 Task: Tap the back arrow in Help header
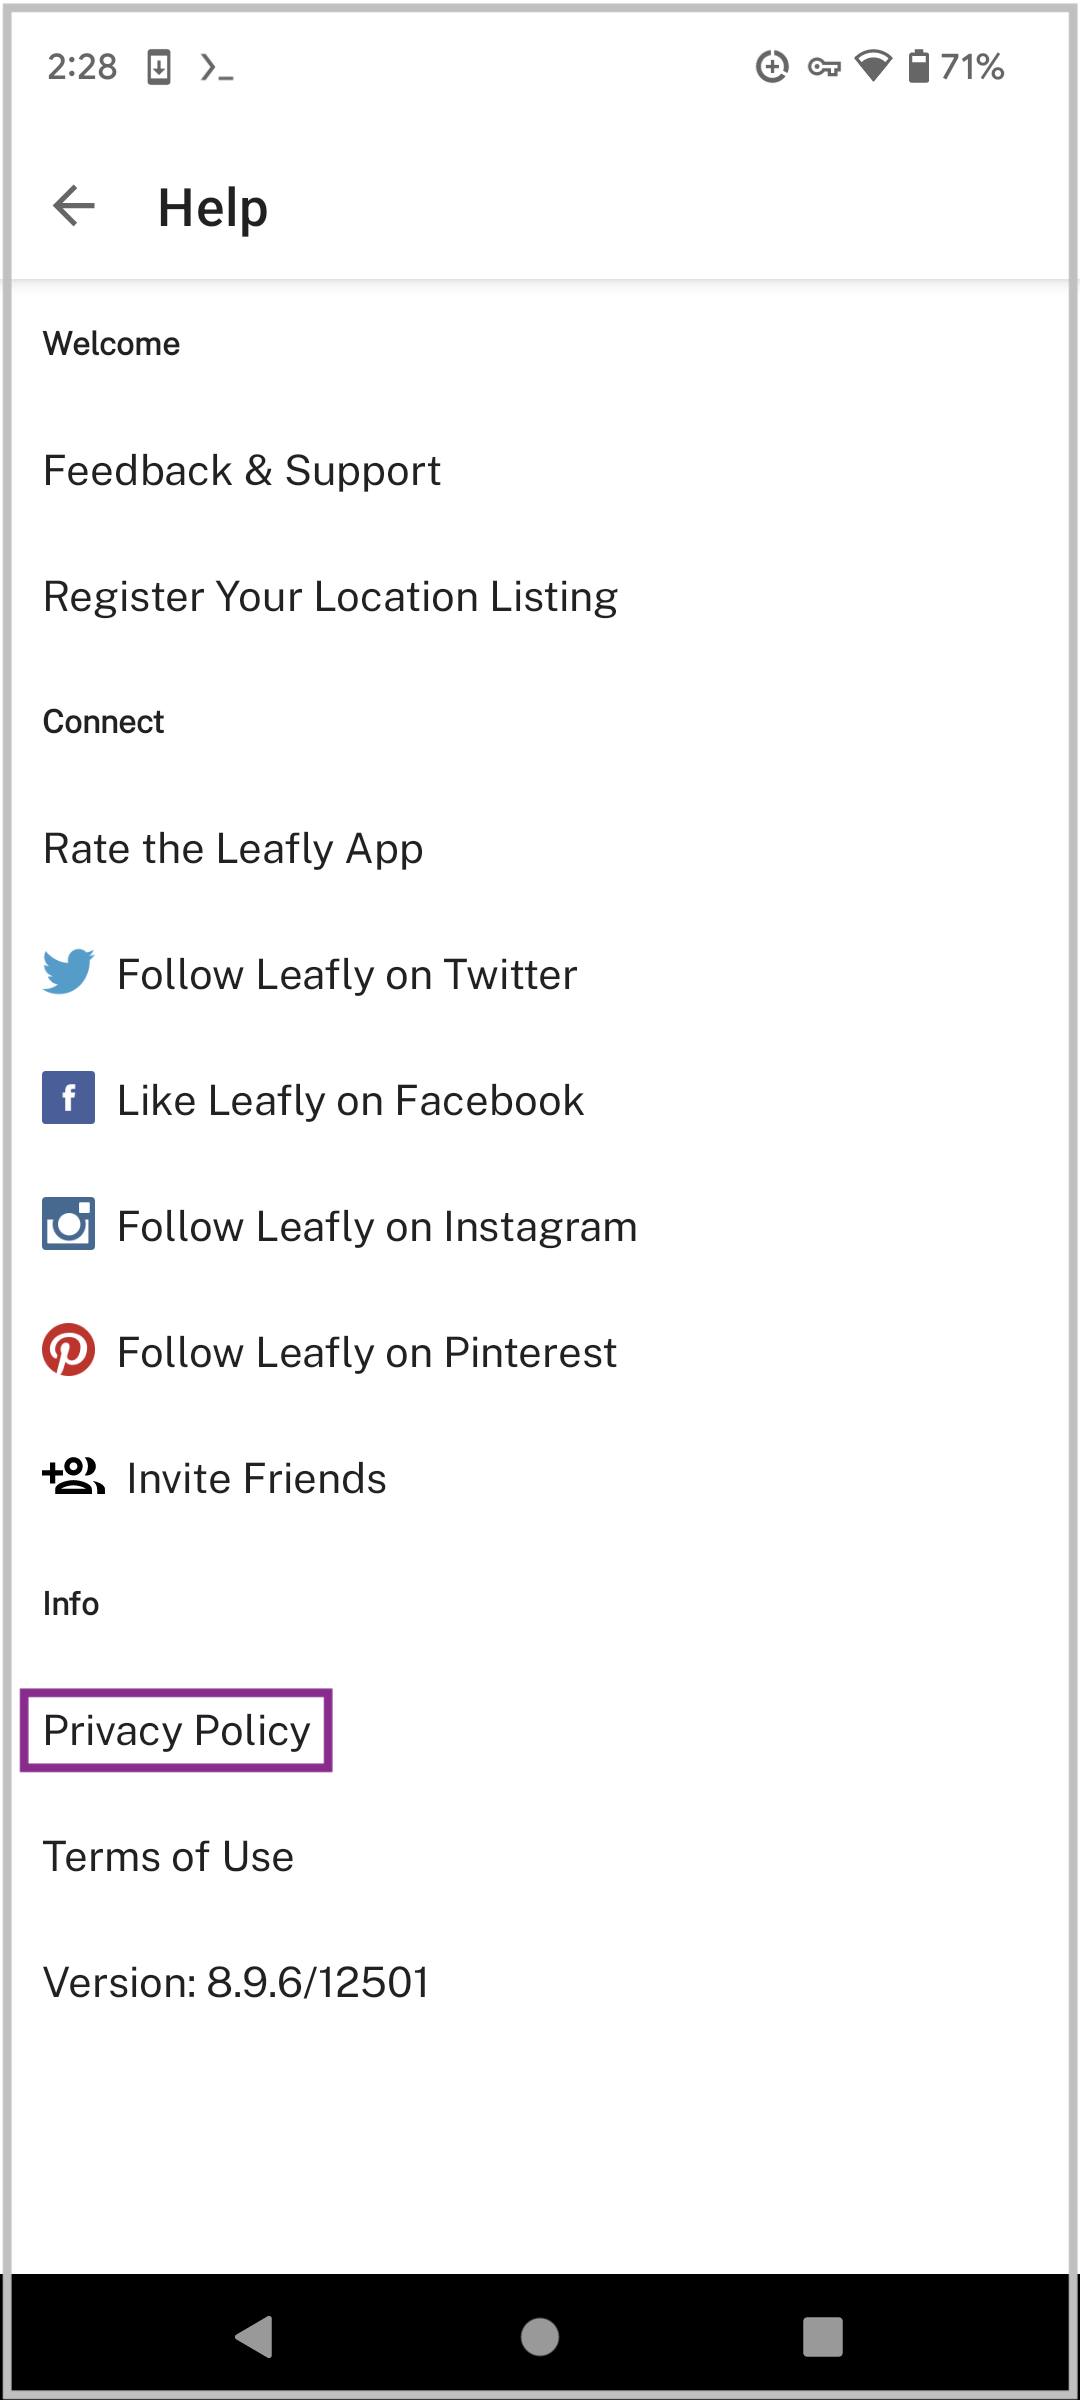(x=74, y=207)
